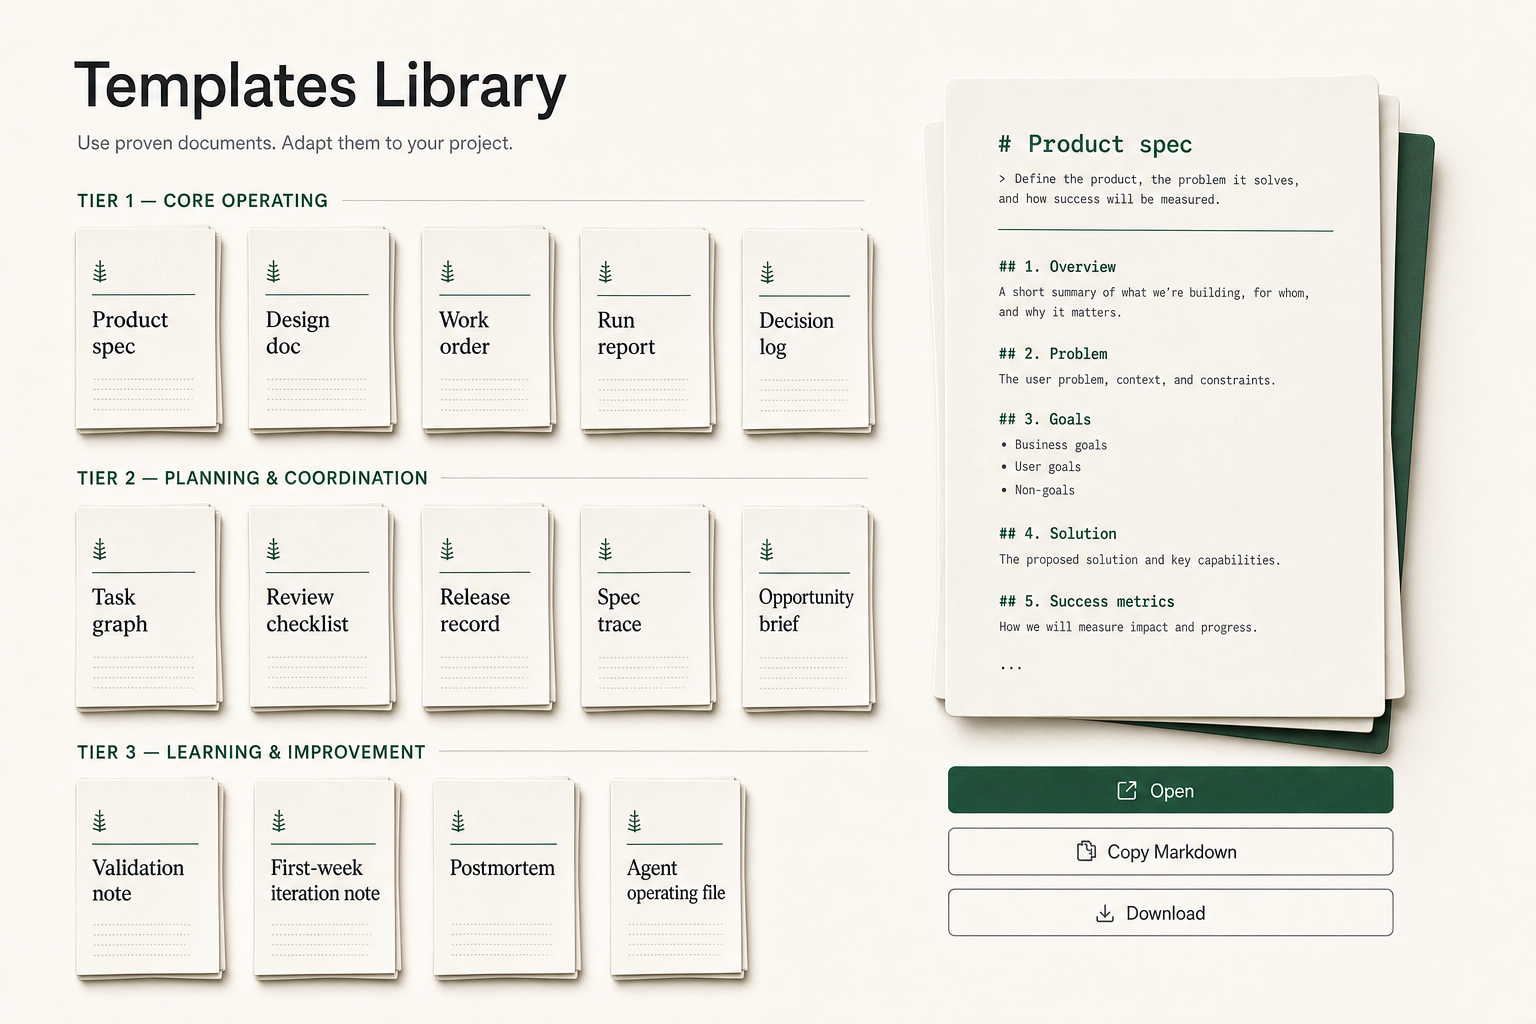This screenshot has width=1536, height=1024.
Task: Click the '## 4. Solution' preview heading
Action: pyautogui.click(x=1057, y=534)
